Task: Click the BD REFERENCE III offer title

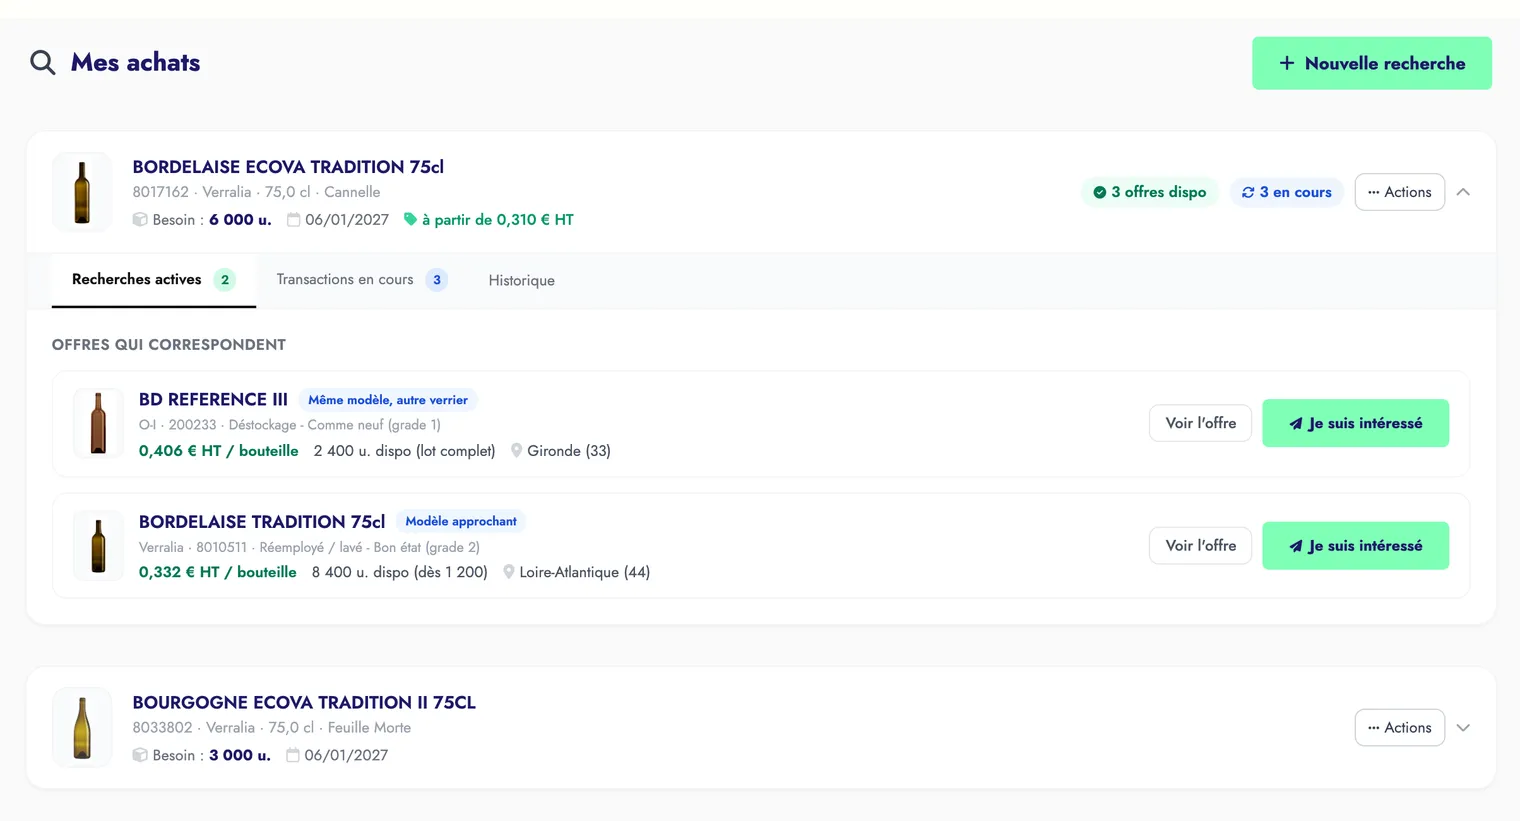Action: tap(213, 400)
